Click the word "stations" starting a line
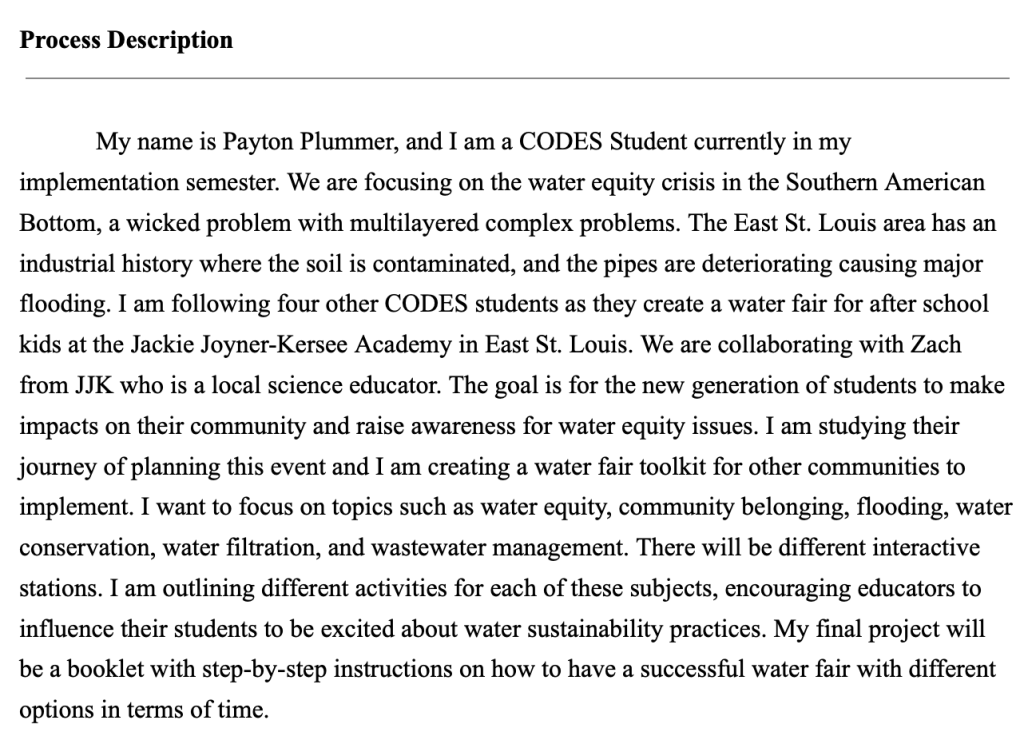Image resolution: width=1024 pixels, height=748 pixels. (53, 590)
